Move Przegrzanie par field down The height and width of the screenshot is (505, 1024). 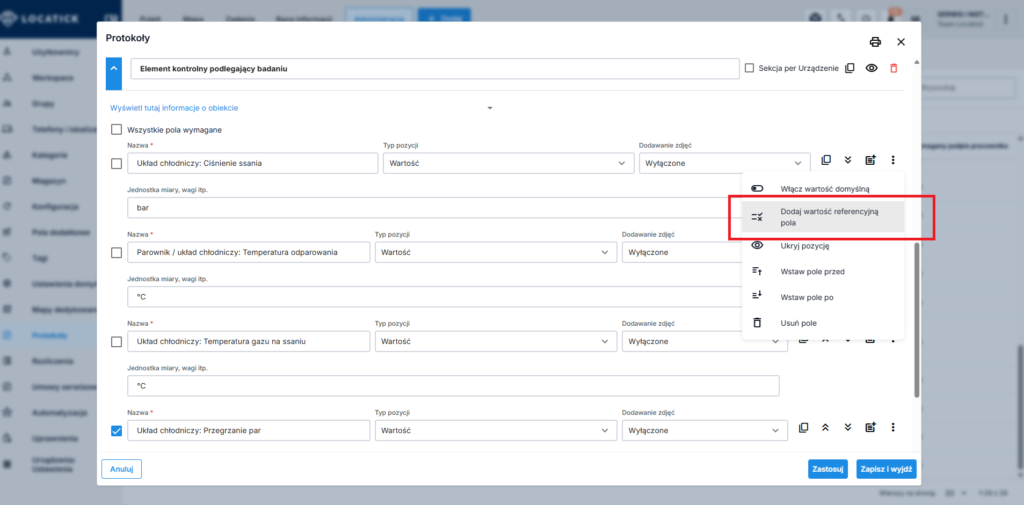[x=848, y=427]
